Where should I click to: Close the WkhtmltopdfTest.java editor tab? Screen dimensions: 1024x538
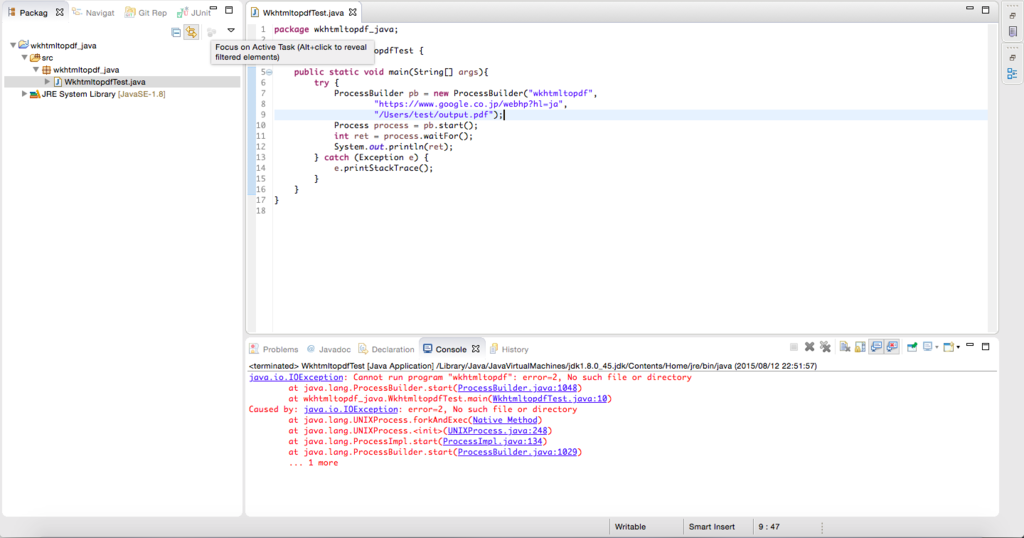click(353, 12)
